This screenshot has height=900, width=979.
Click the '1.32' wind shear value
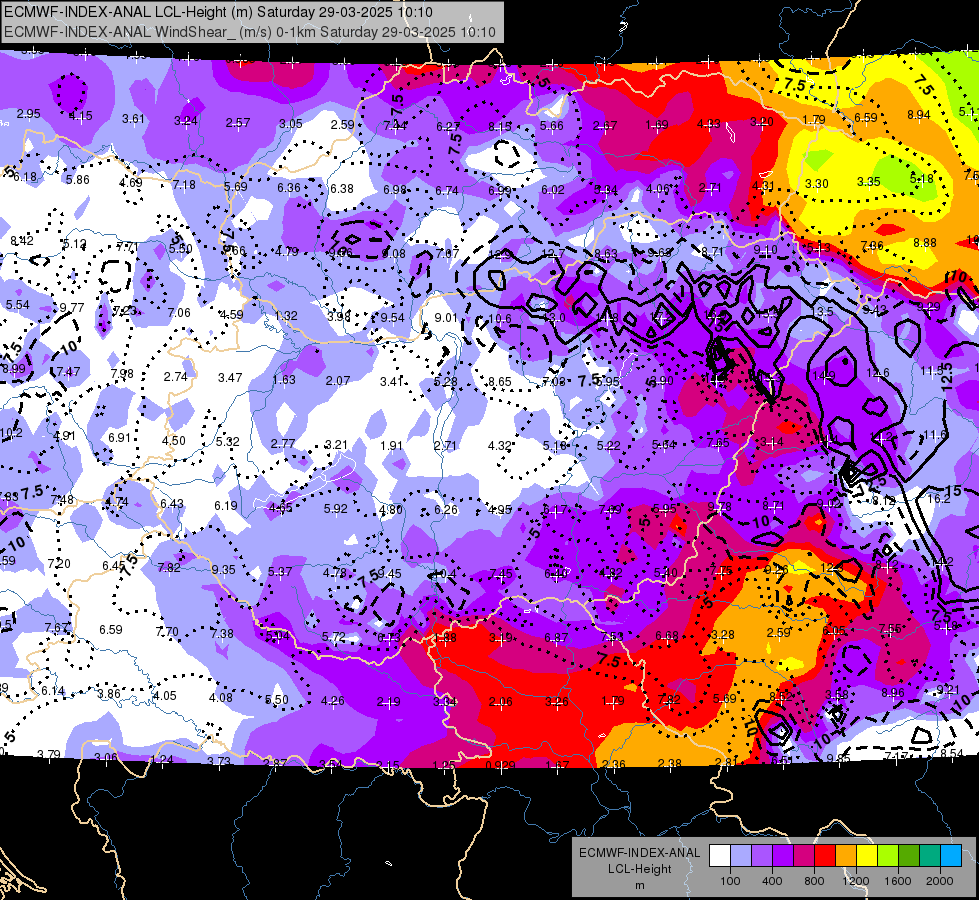point(286,315)
